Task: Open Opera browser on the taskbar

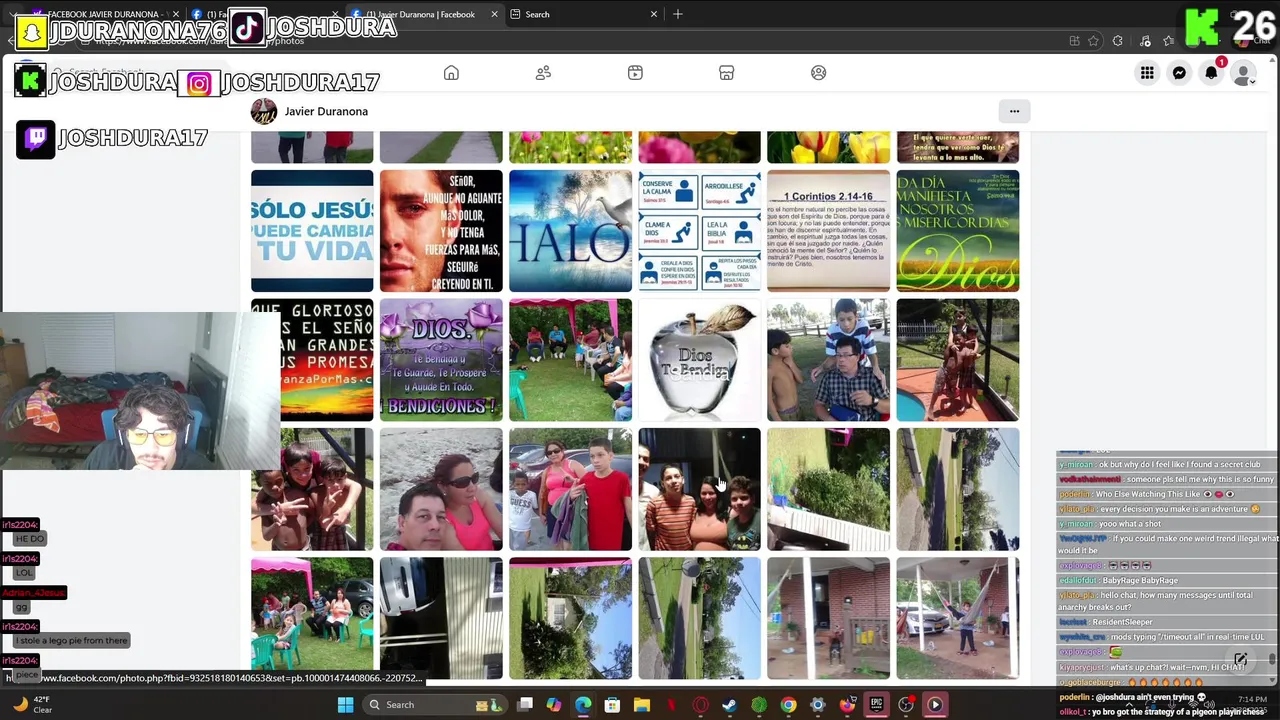Action: tap(700, 704)
